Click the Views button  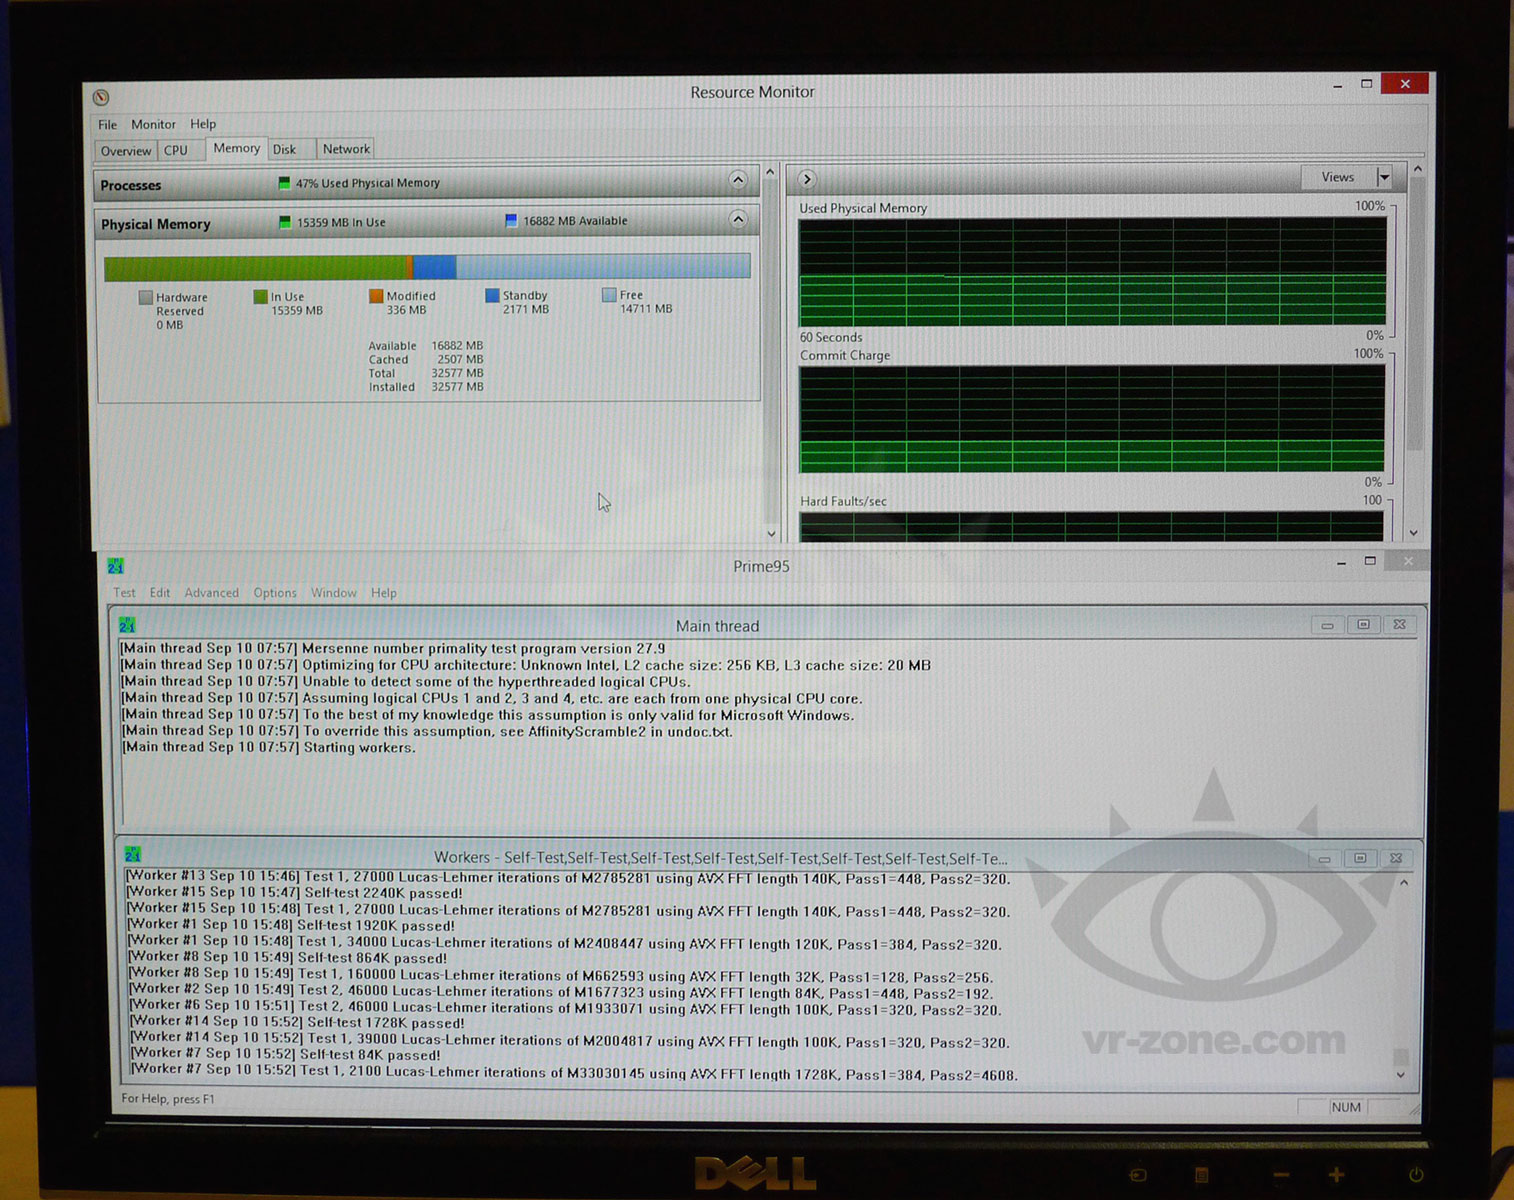pyautogui.click(x=1338, y=178)
